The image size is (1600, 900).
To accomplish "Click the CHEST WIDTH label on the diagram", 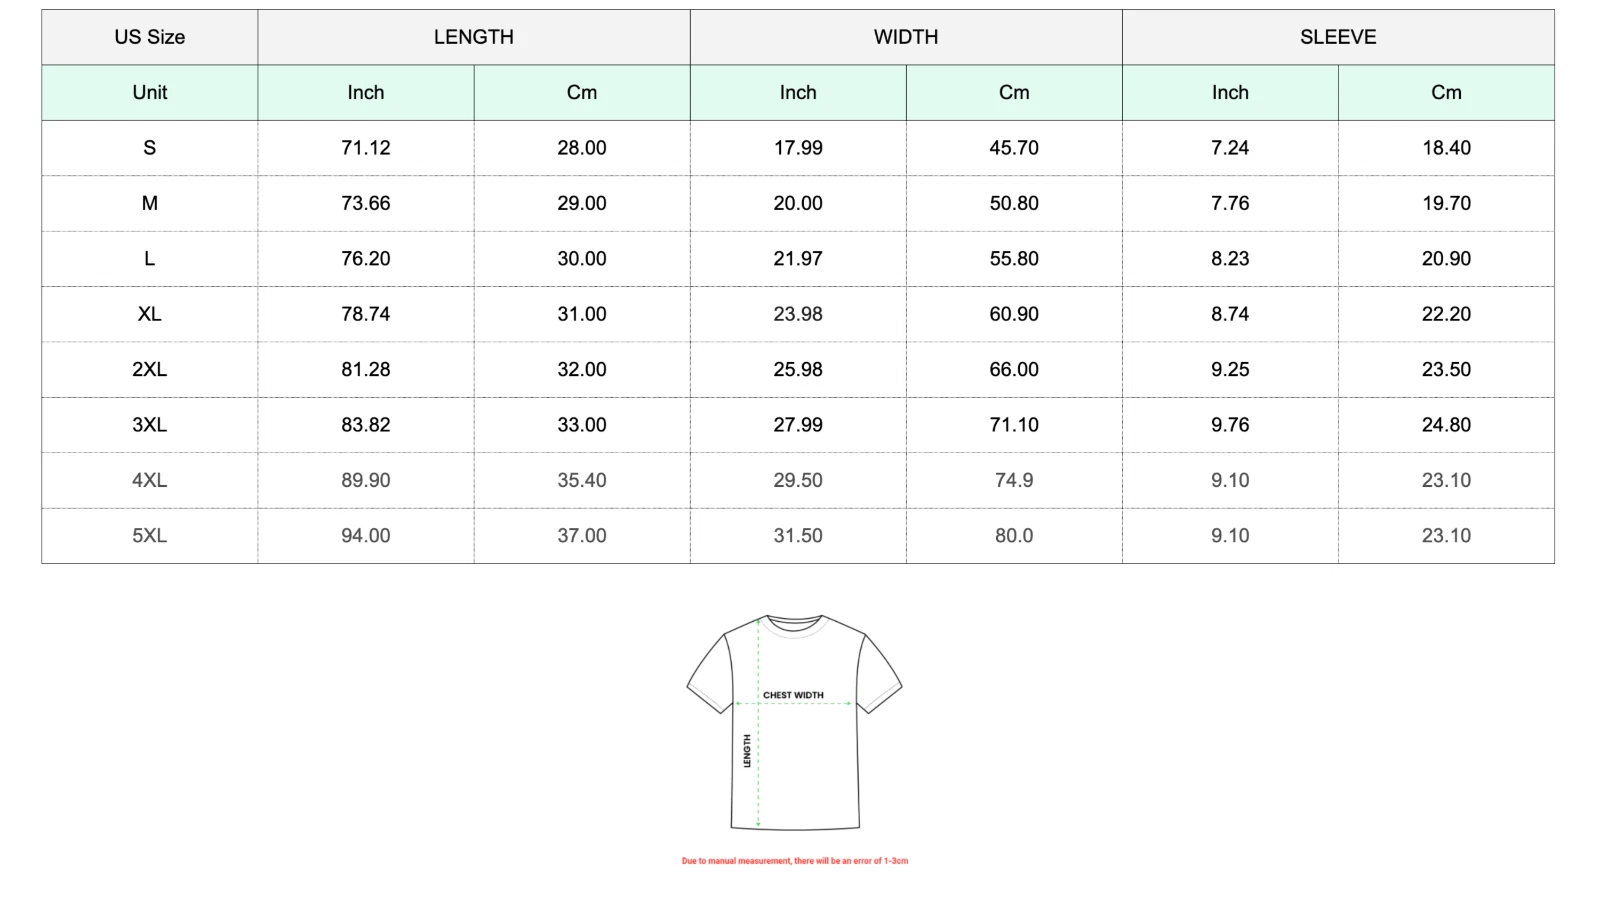I will [793, 695].
